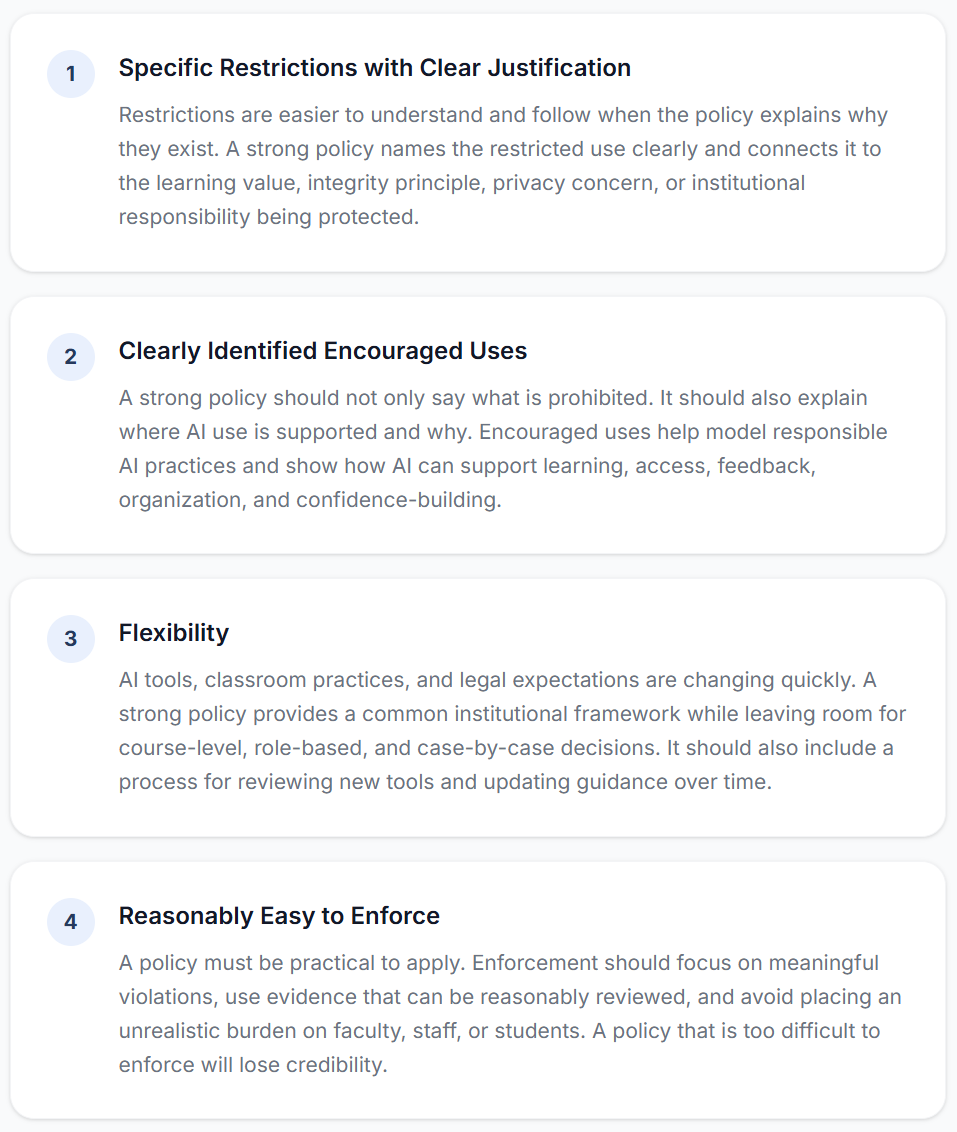Click the phrase 'responsibility being protected.'
This screenshot has width=957, height=1132.
click(x=268, y=217)
